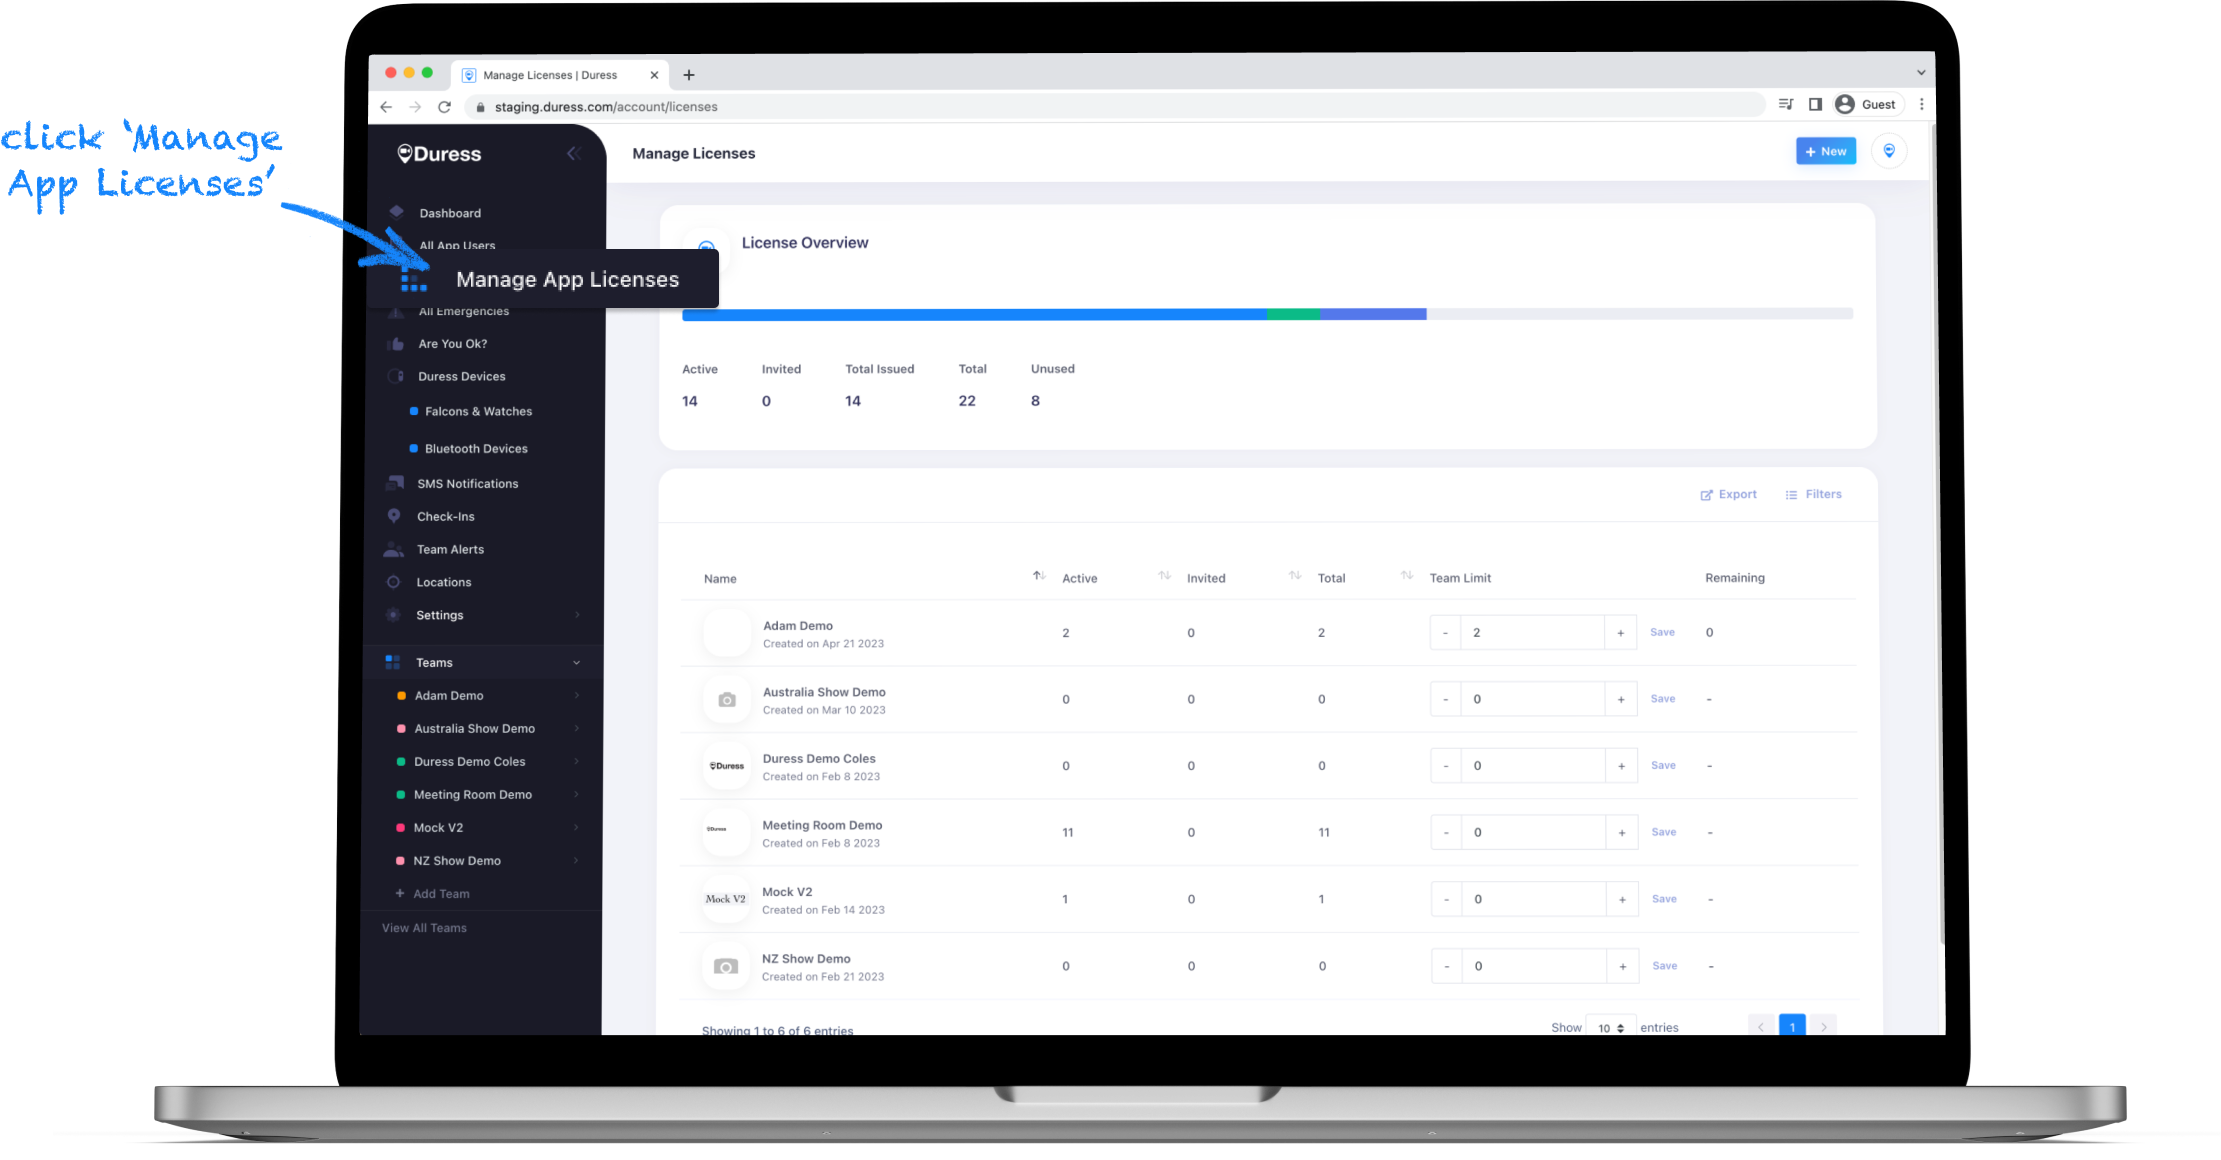Select Bluetooth Devices submenu
2221x1160 pixels.
(476, 448)
